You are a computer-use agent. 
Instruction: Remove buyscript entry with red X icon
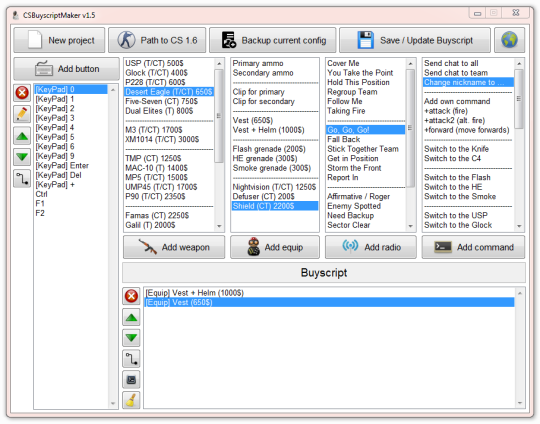(x=131, y=296)
